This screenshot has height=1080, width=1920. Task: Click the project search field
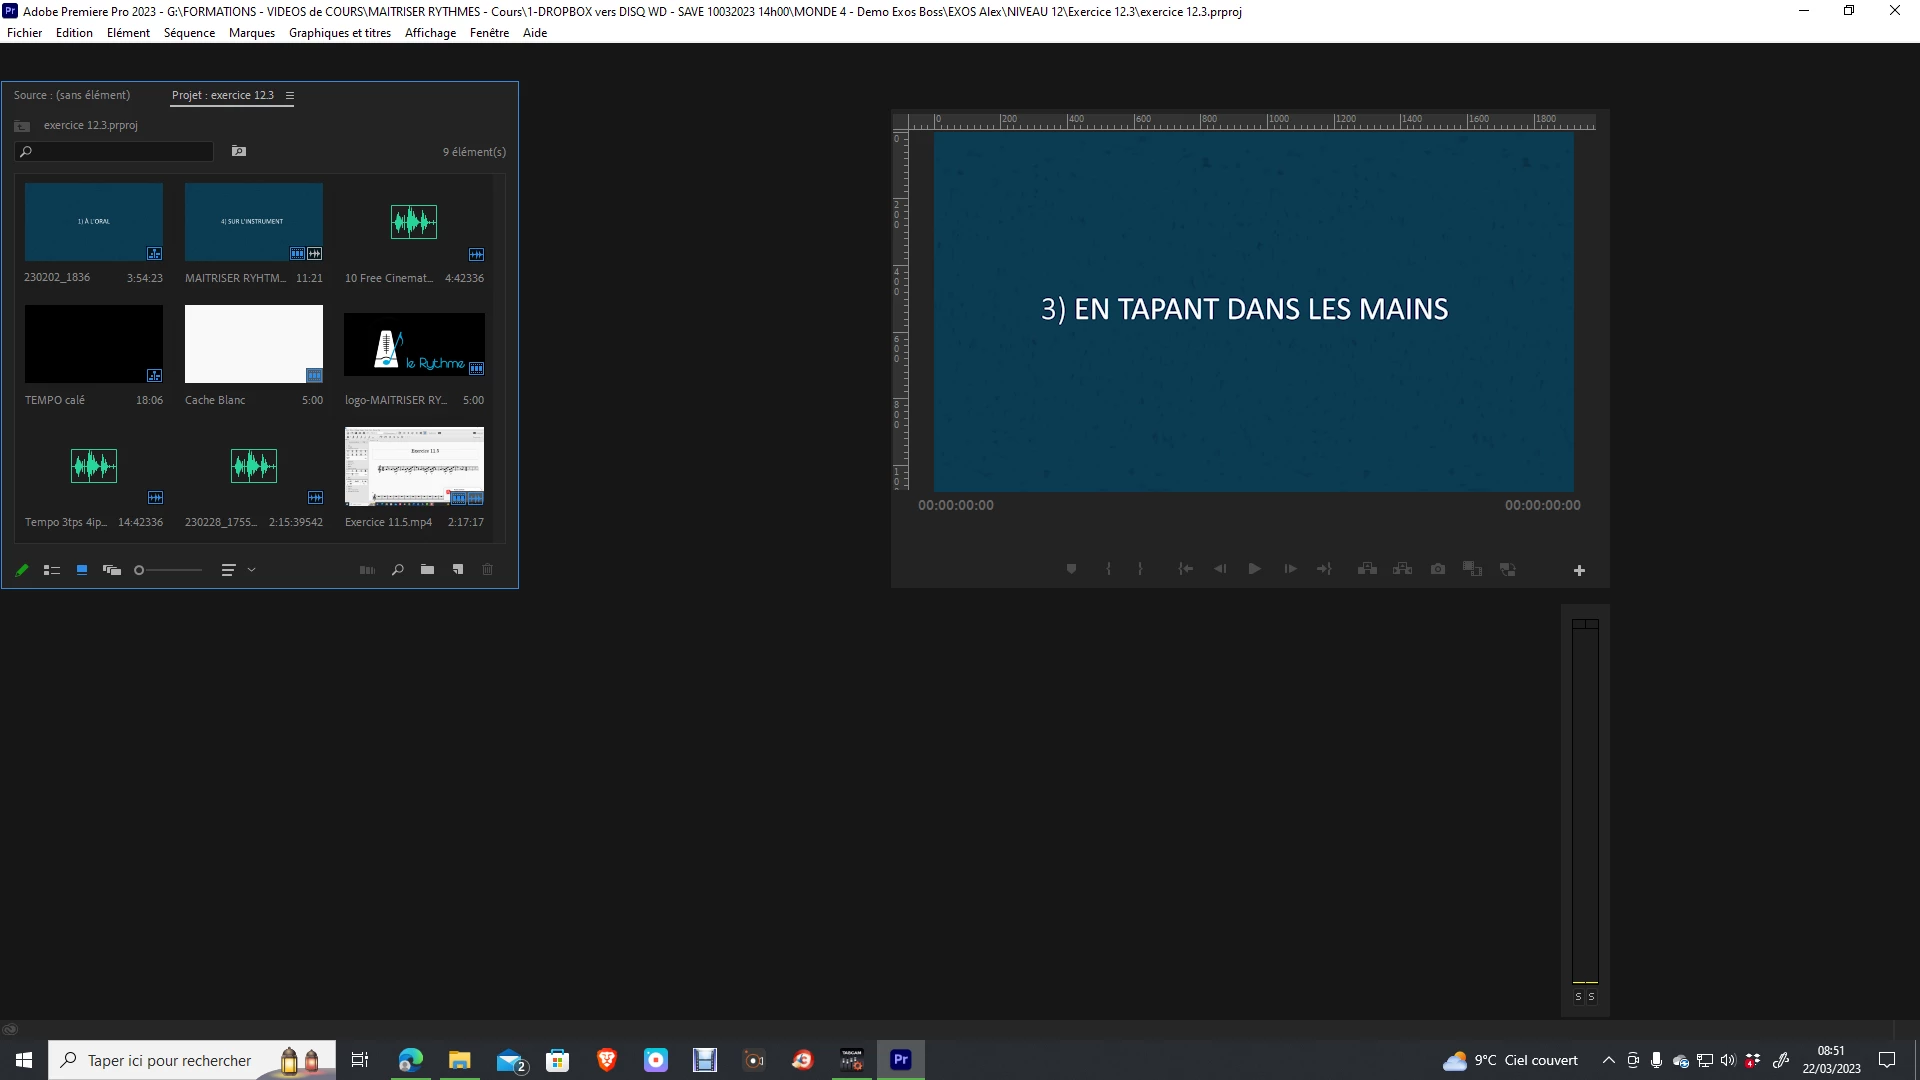click(x=120, y=152)
